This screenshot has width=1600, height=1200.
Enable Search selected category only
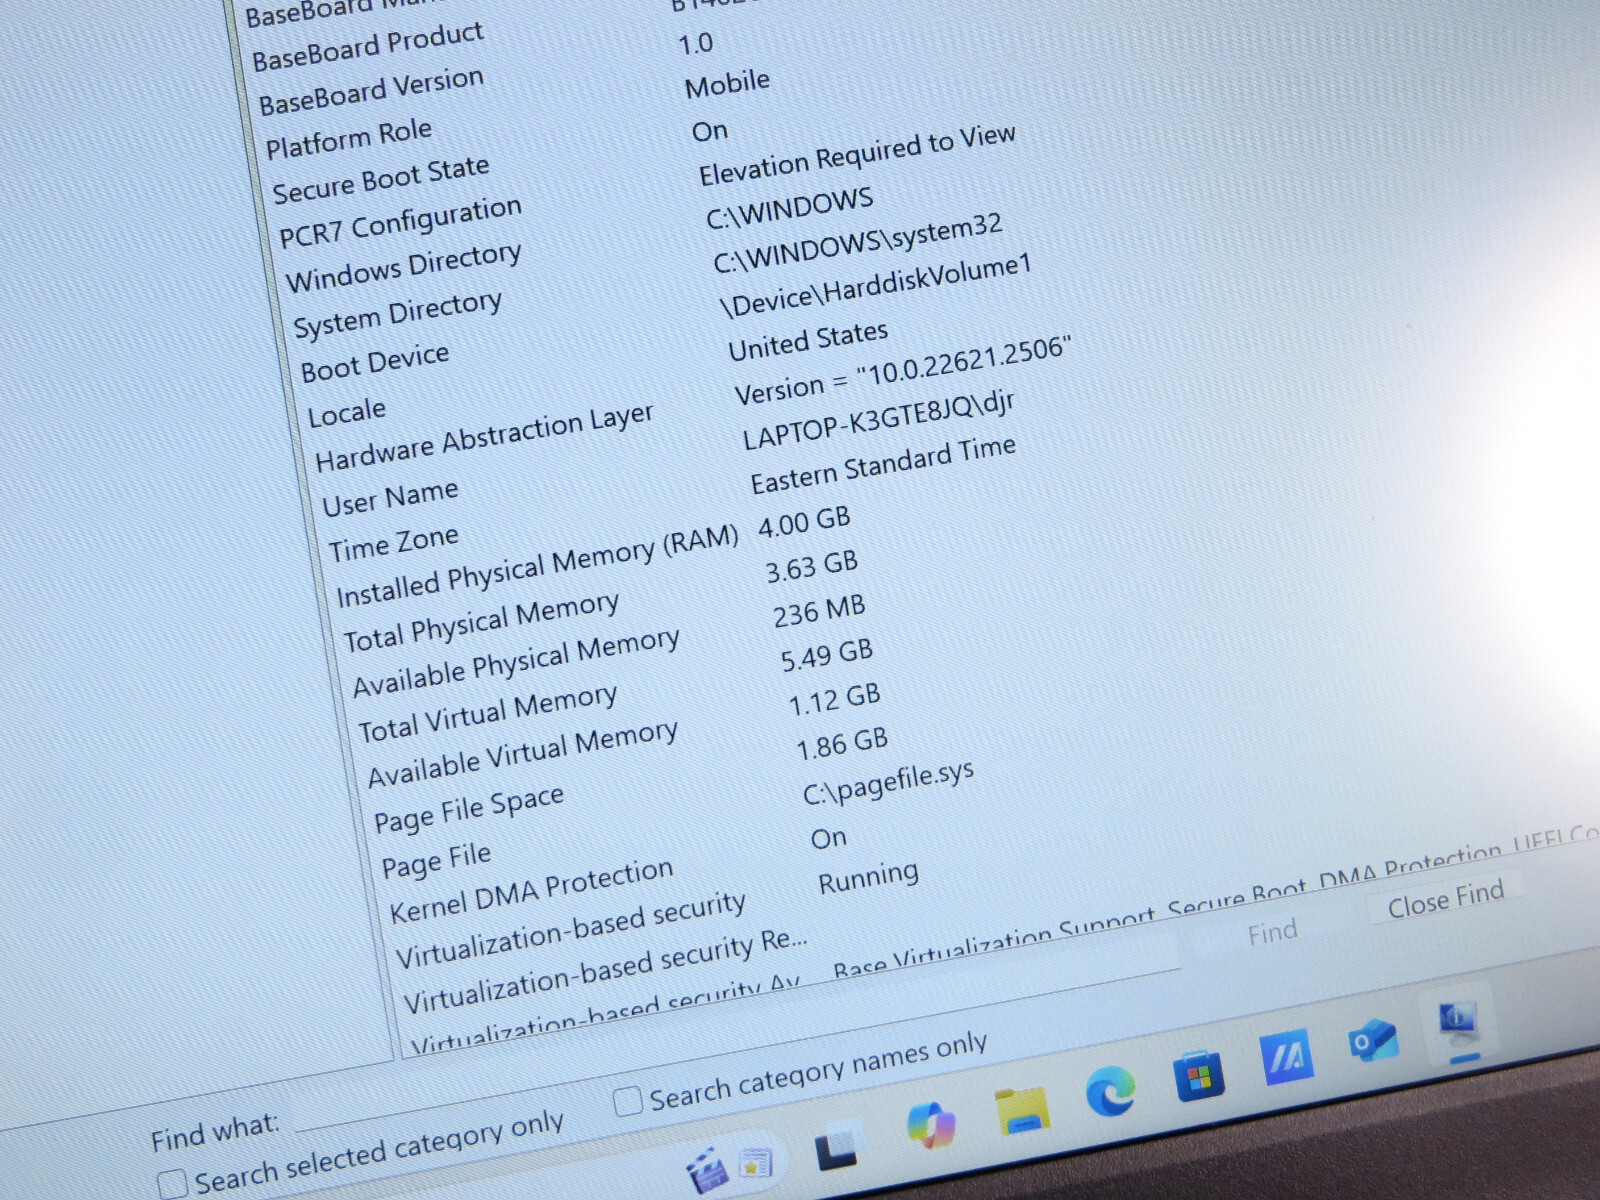(171, 1183)
